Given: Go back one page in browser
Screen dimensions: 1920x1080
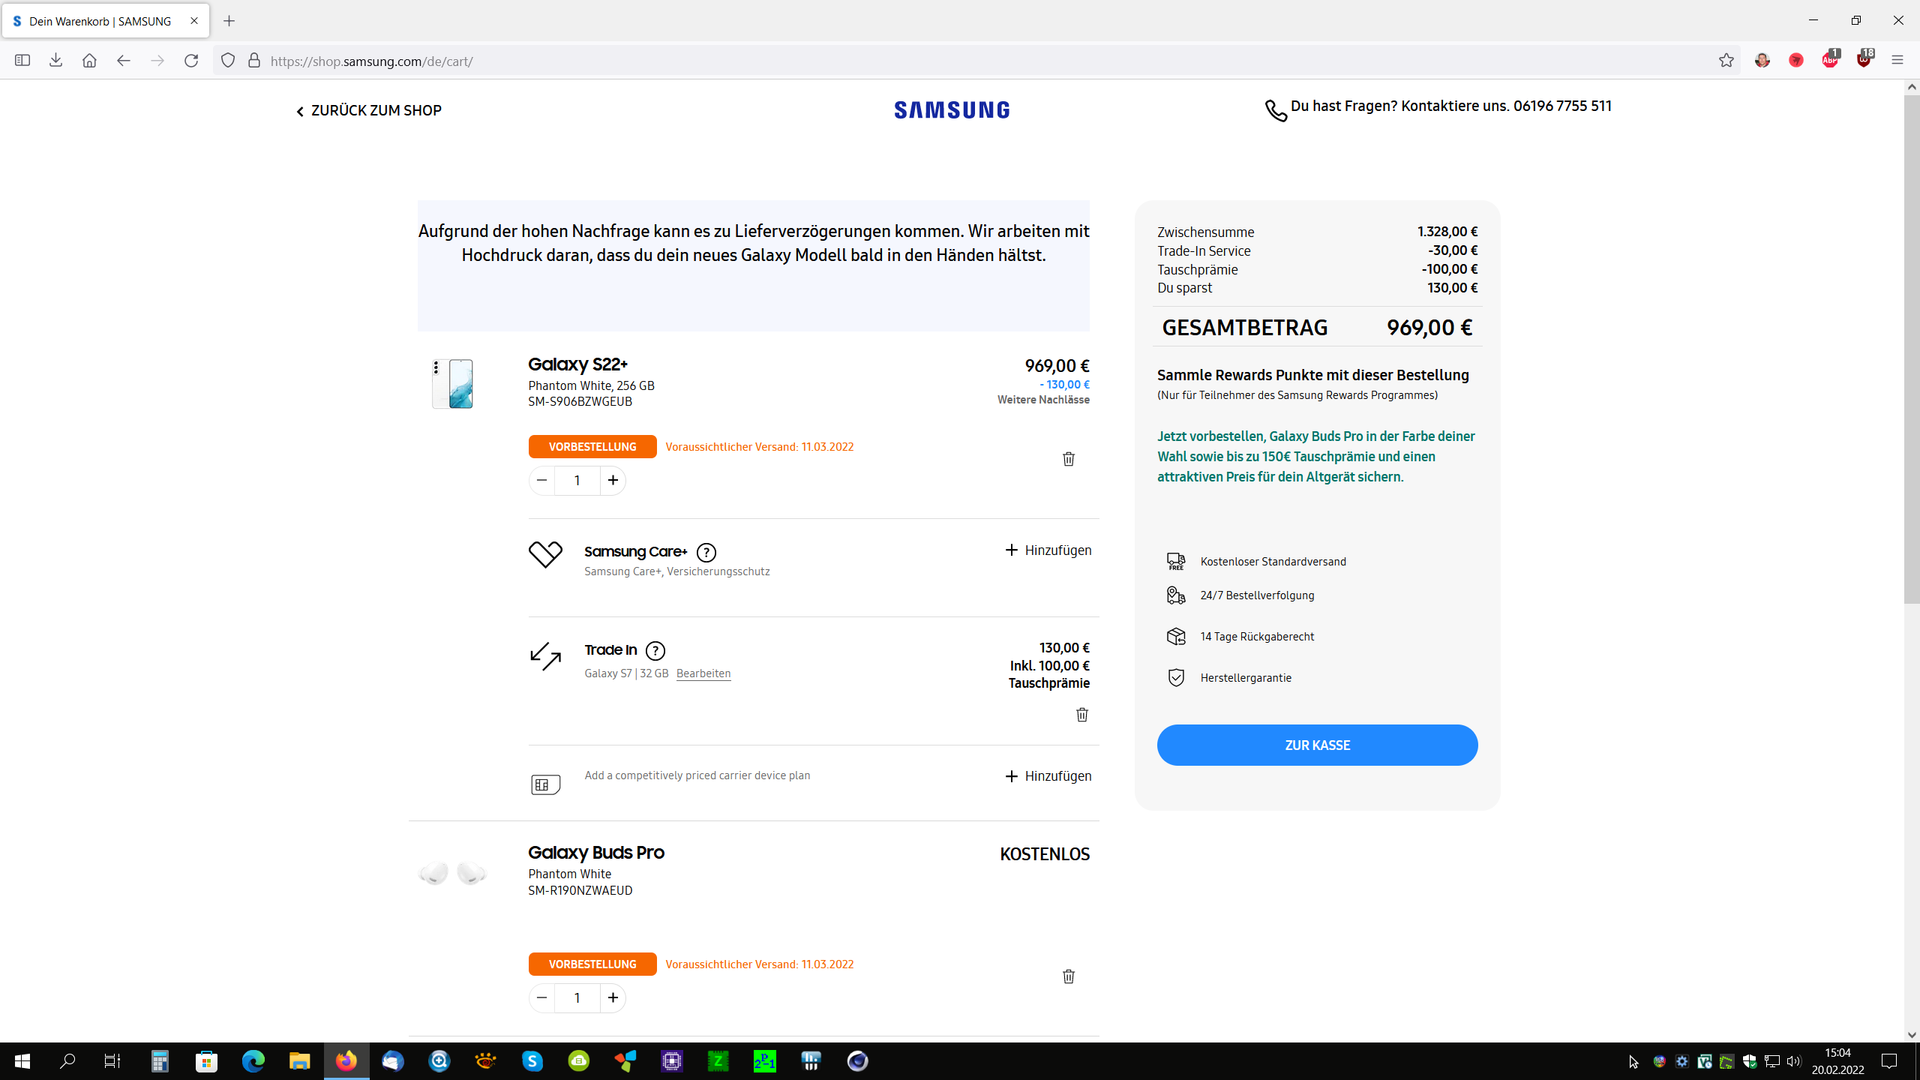Looking at the screenshot, I should 123,61.
